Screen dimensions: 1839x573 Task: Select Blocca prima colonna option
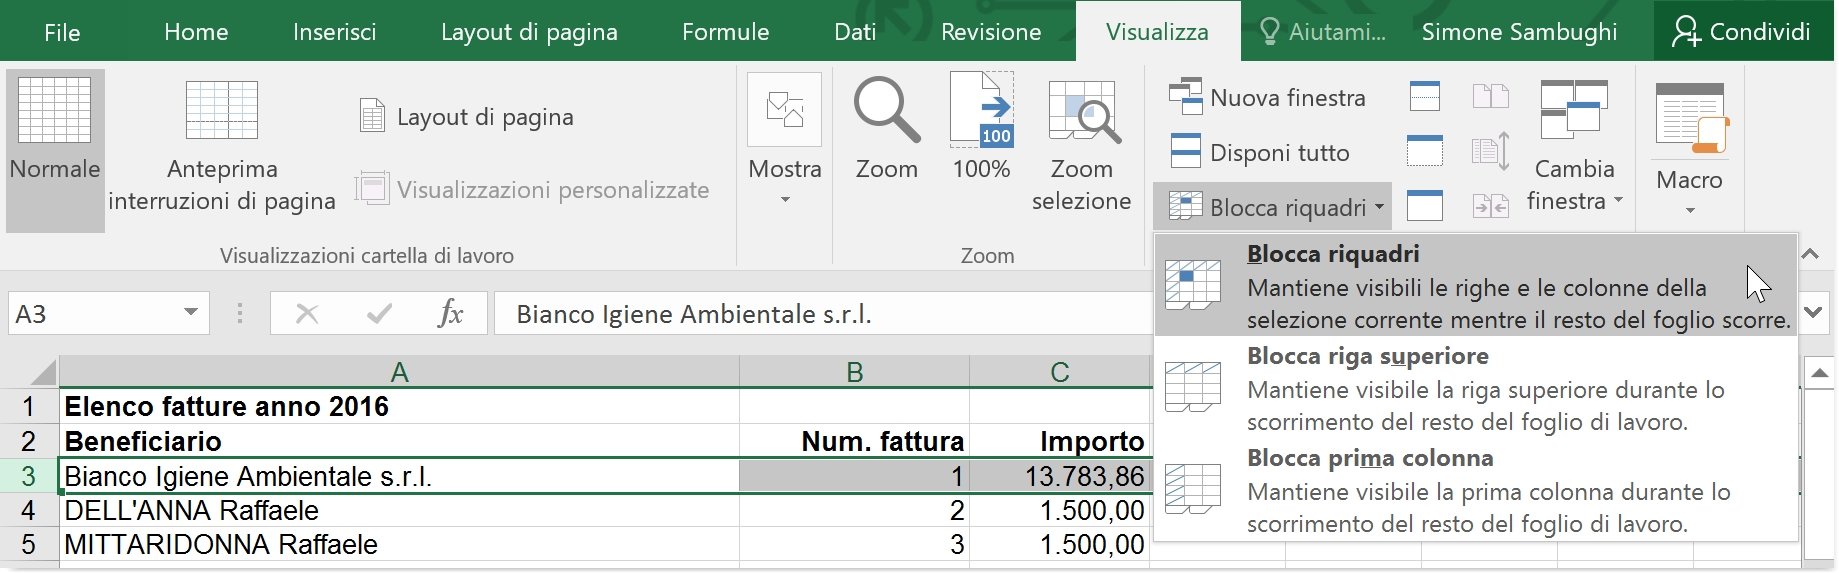point(1476,490)
